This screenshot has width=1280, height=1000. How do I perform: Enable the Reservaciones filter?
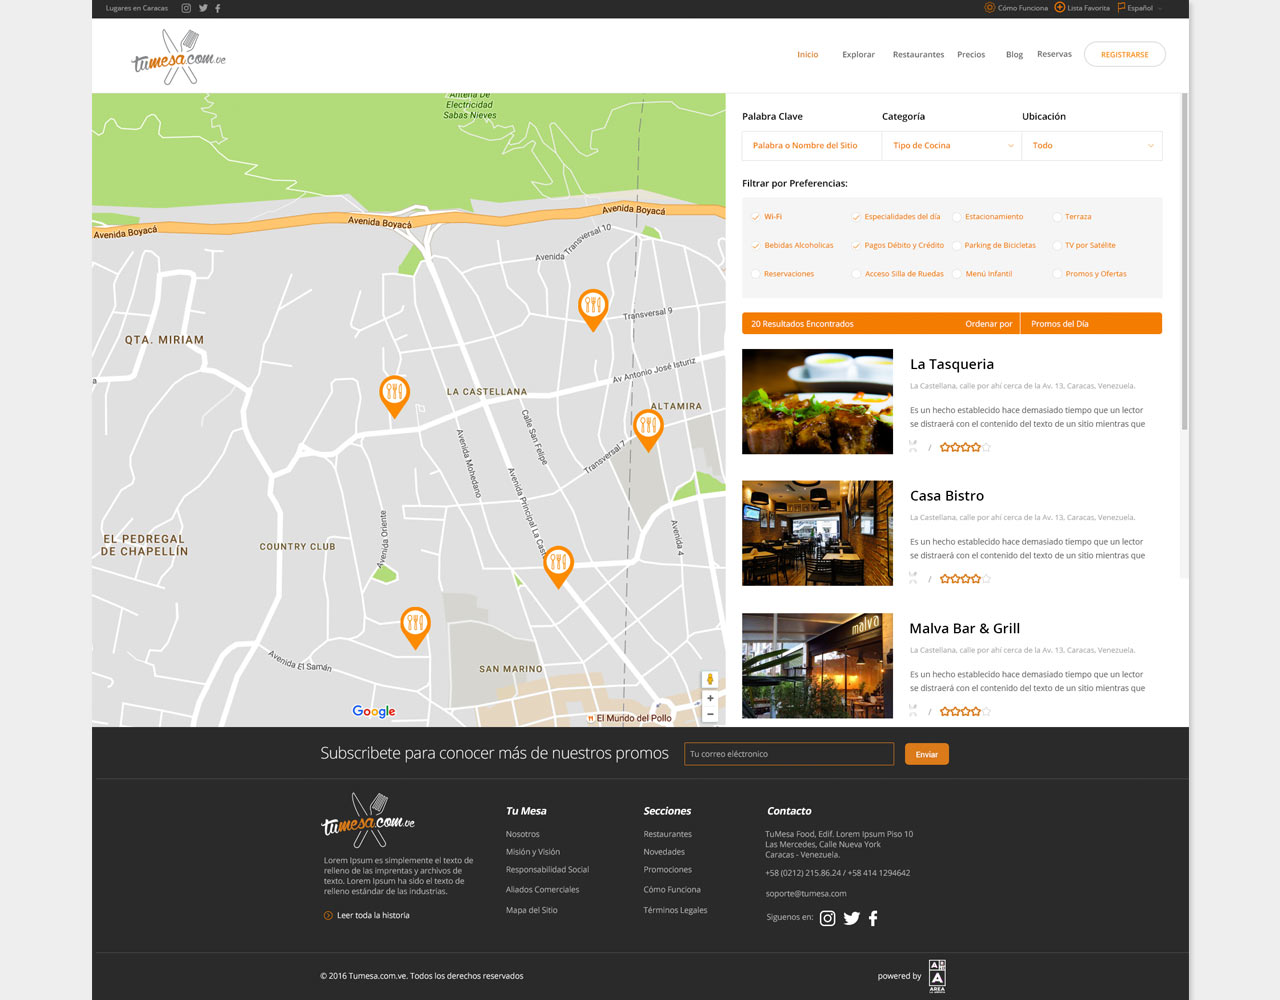pos(756,274)
